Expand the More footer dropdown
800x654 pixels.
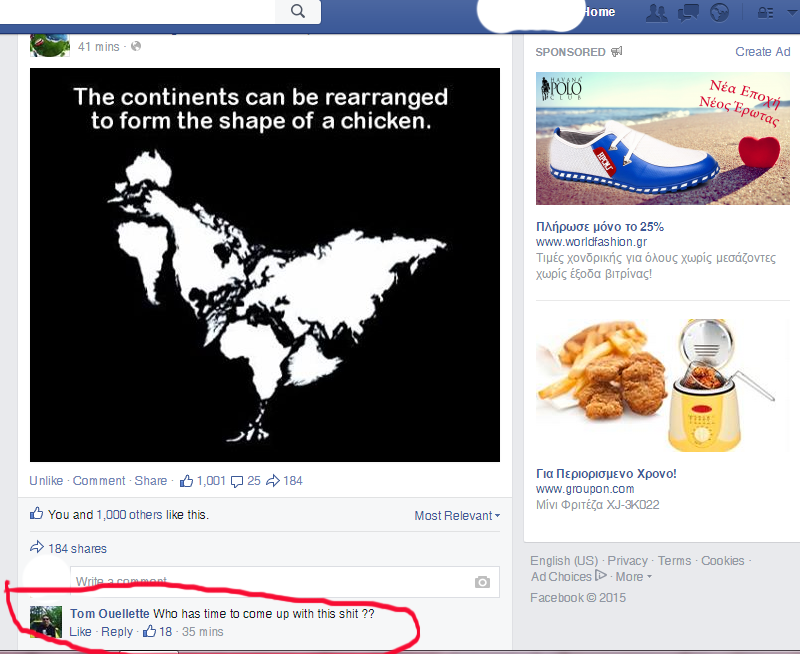pyautogui.click(x=633, y=577)
